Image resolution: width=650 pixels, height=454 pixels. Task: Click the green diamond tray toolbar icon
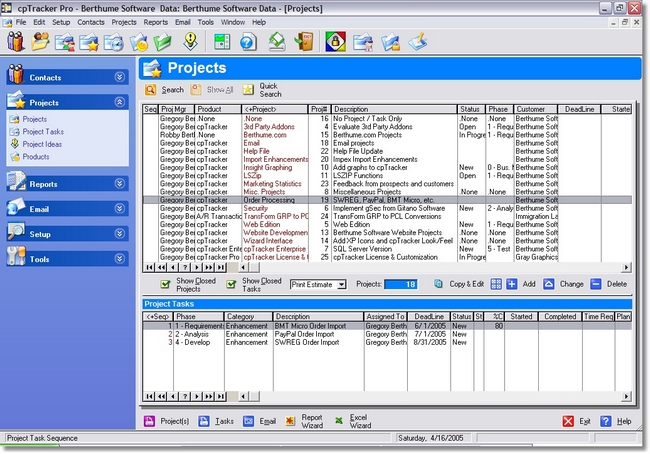(x=277, y=41)
